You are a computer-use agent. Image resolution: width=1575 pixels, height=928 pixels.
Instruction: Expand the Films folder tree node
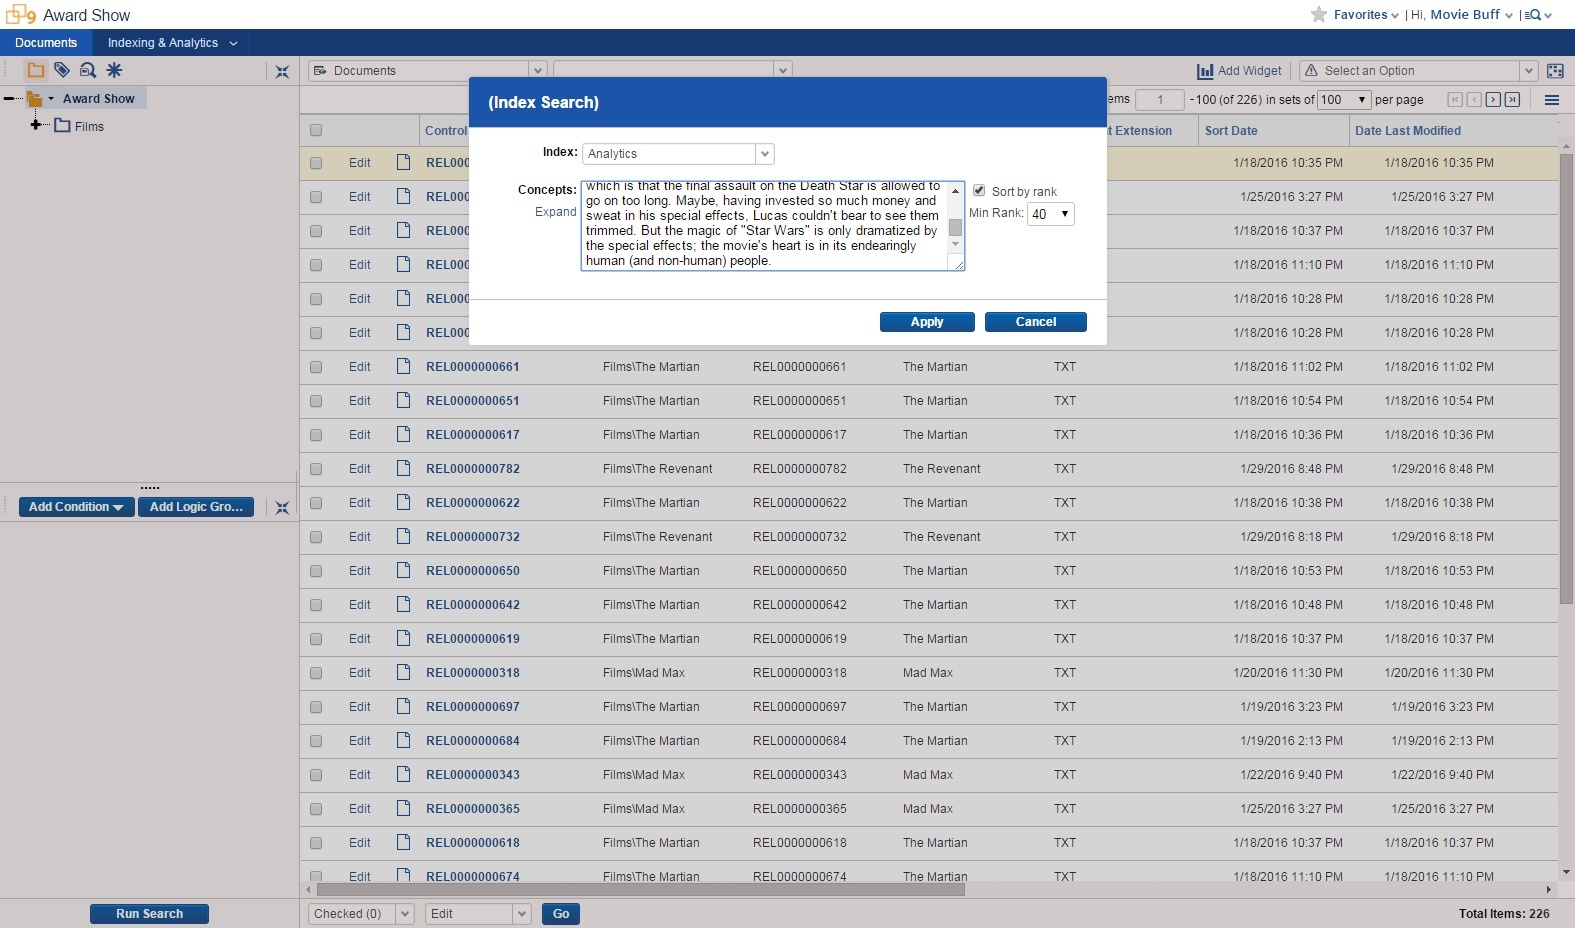click(36, 125)
